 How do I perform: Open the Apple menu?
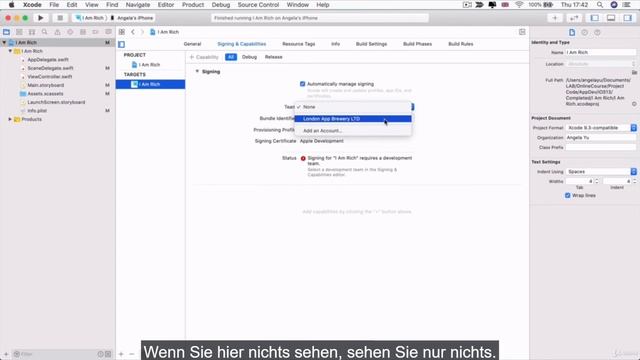[x=11, y=5]
